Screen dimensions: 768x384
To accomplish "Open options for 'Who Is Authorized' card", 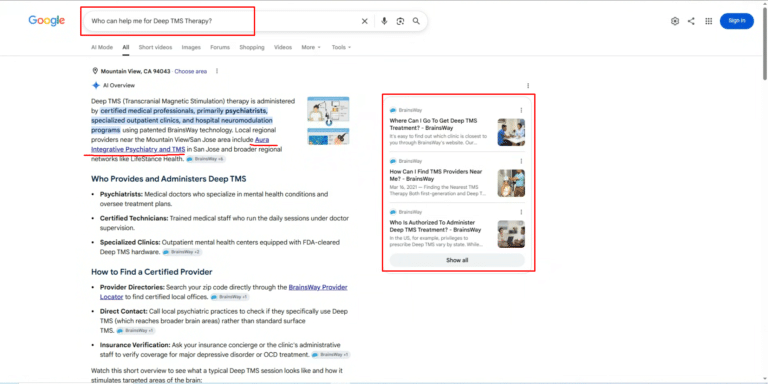I will [x=521, y=212].
